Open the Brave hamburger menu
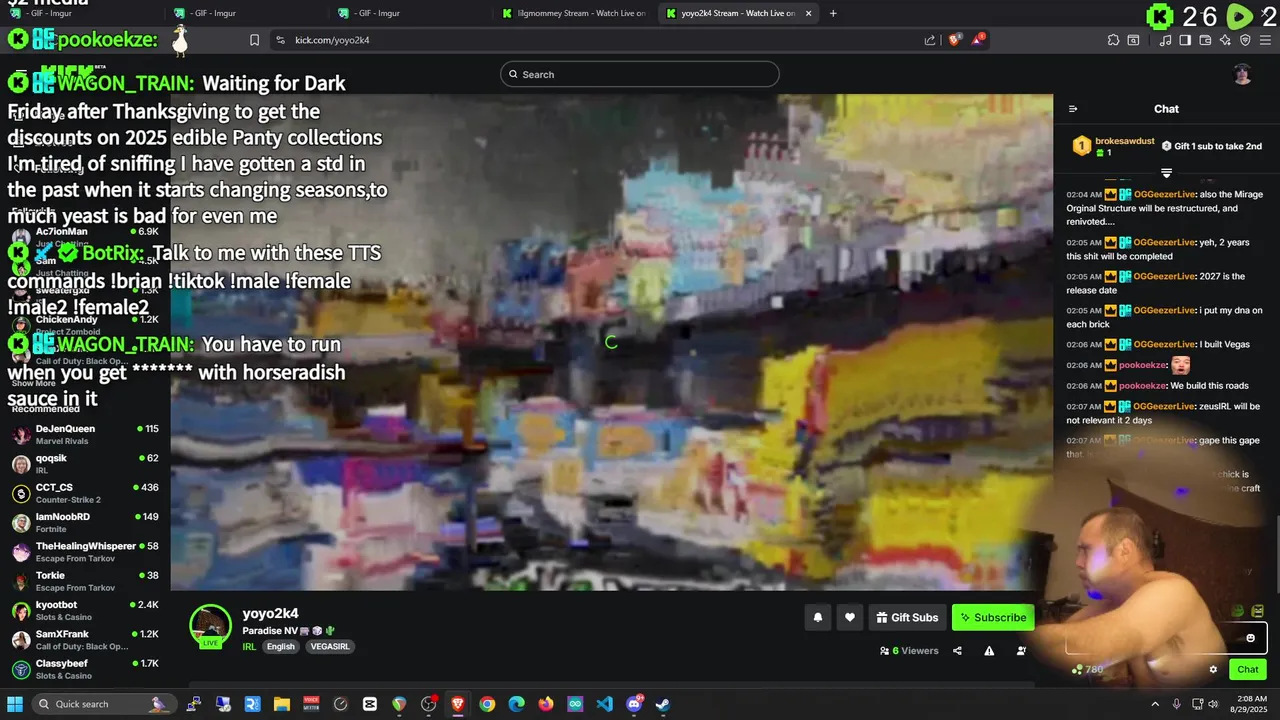1280x720 pixels. pos(1265,40)
